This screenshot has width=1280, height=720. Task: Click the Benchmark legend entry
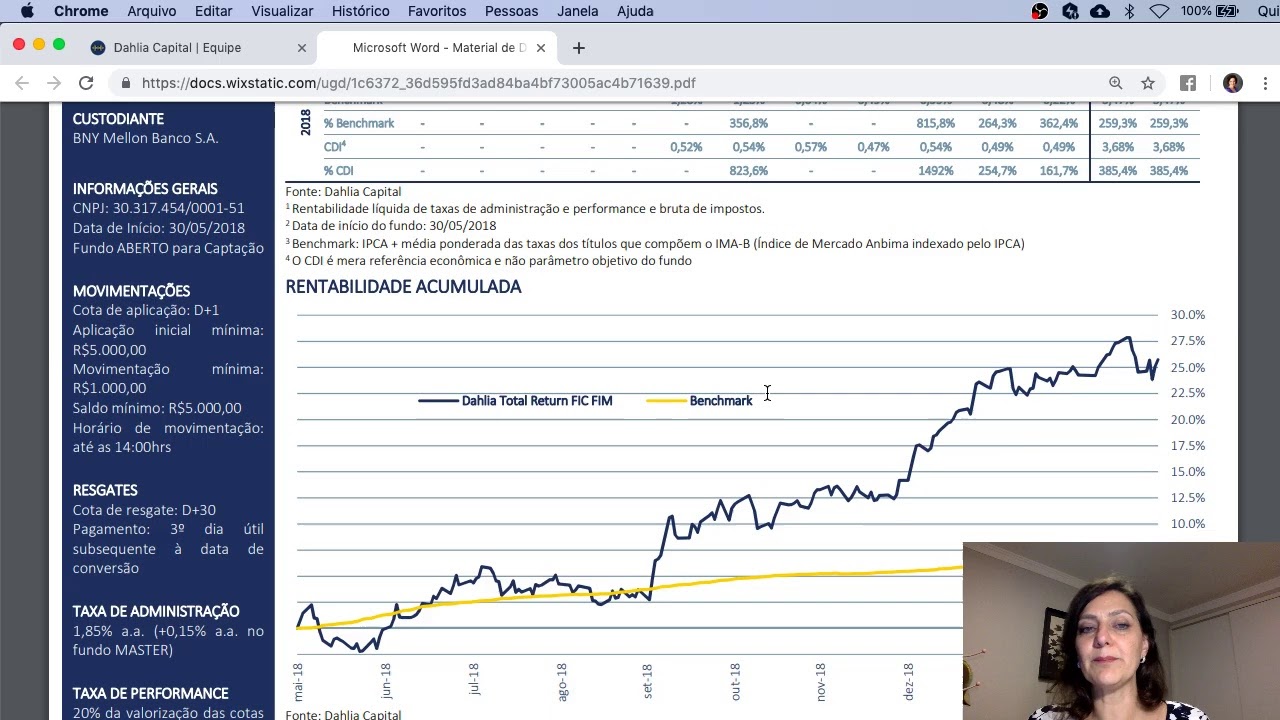pos(700,401)
